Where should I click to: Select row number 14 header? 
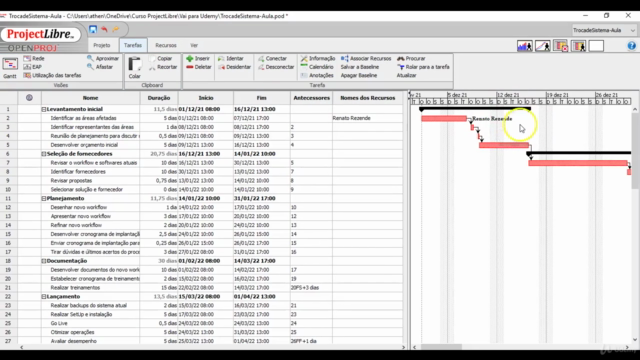[8, 225]
